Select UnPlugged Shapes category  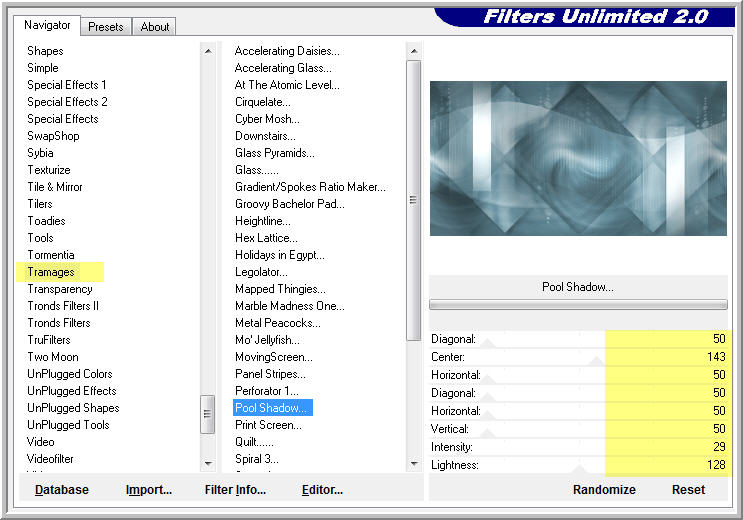[x=73, y=408]
